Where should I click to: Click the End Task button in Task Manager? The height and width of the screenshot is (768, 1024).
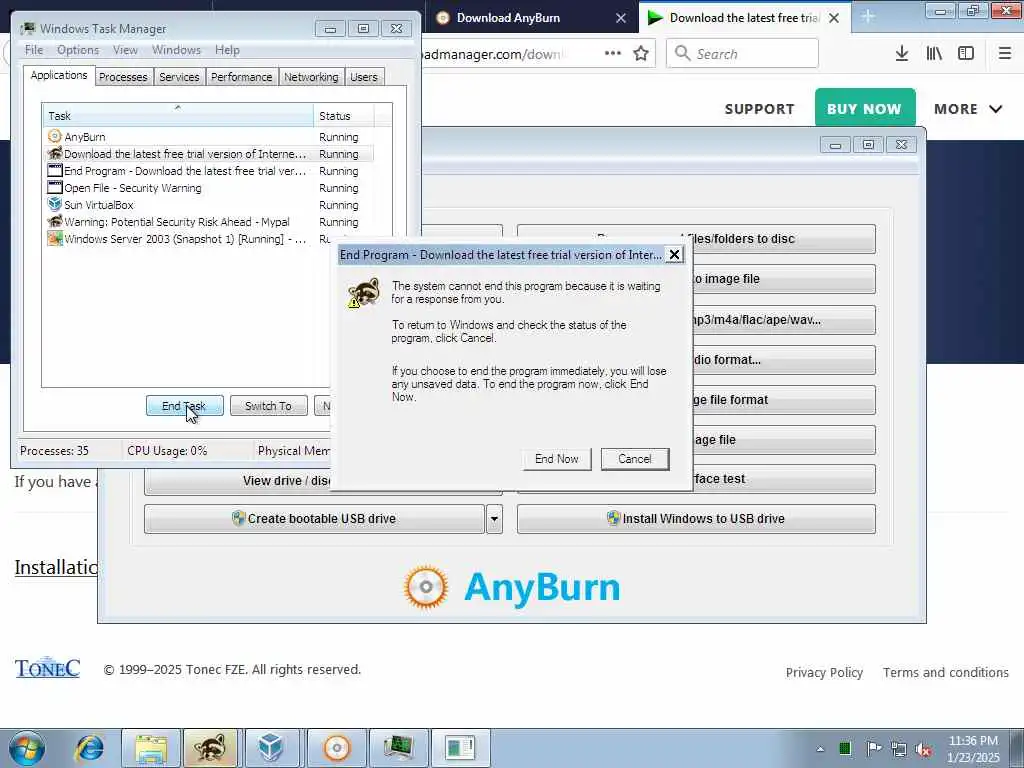point(185,406)
